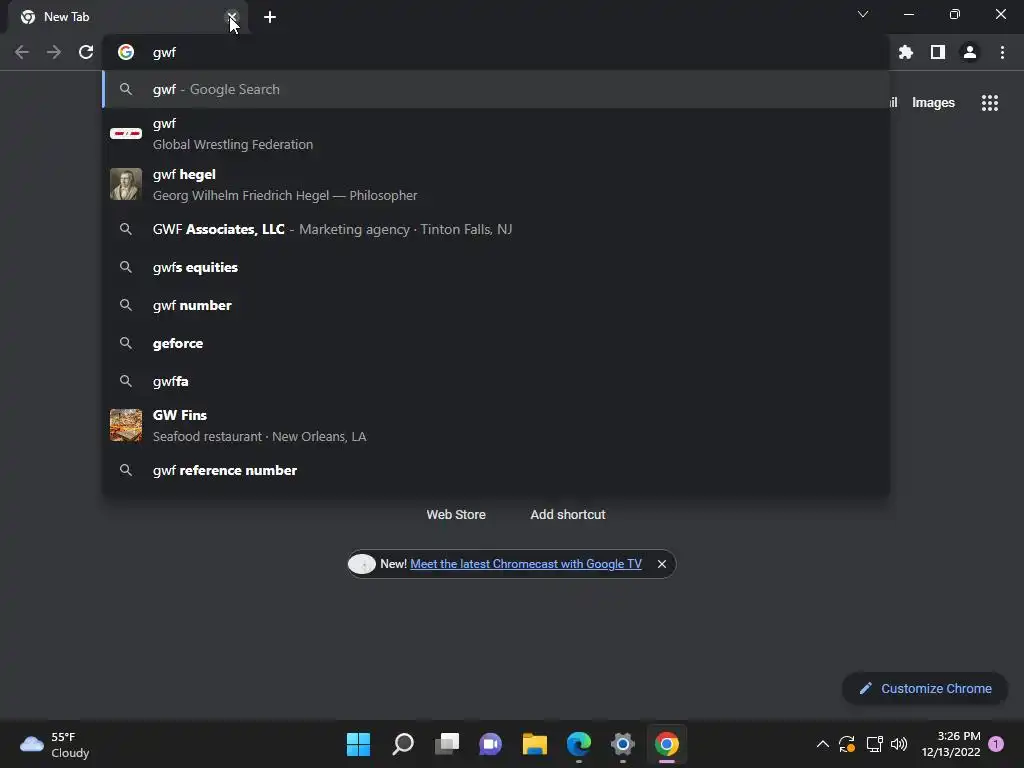The width and height of the screenshot is (1024, 768).
Task: Click the volume speaker tray icon
Action: click(x=899, y=744)
